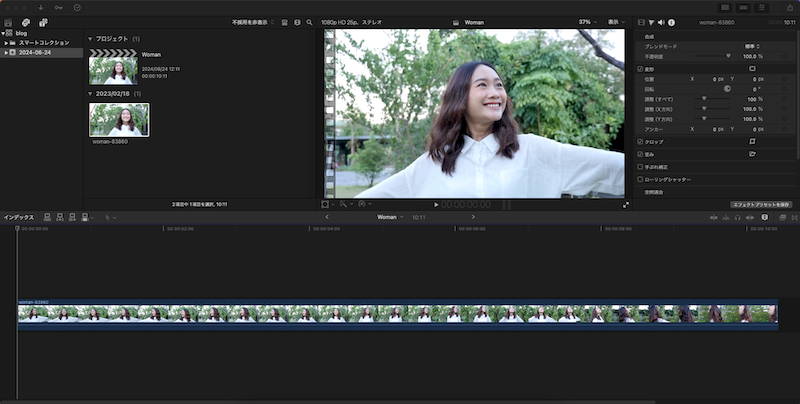Toggle inspector panel visibility in toolbar
This screenshot has height=404, width=800.
[x=762, y=8]
